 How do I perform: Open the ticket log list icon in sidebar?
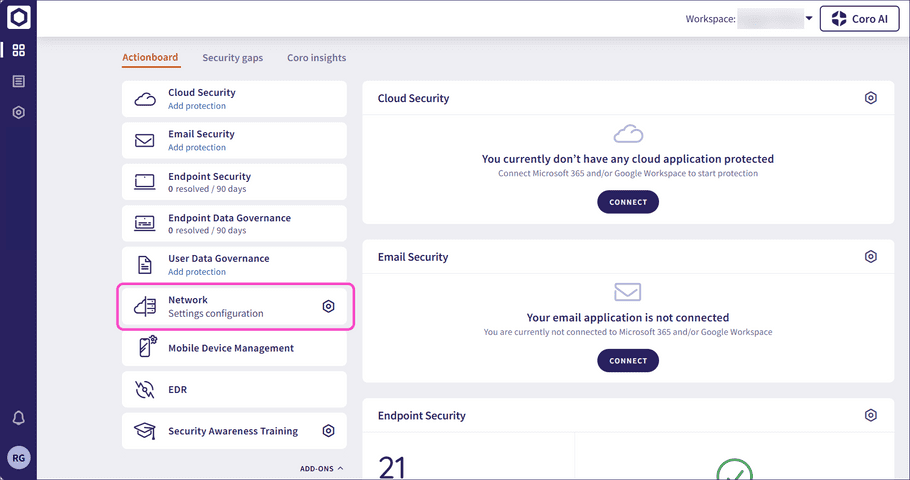click(19, 81)
